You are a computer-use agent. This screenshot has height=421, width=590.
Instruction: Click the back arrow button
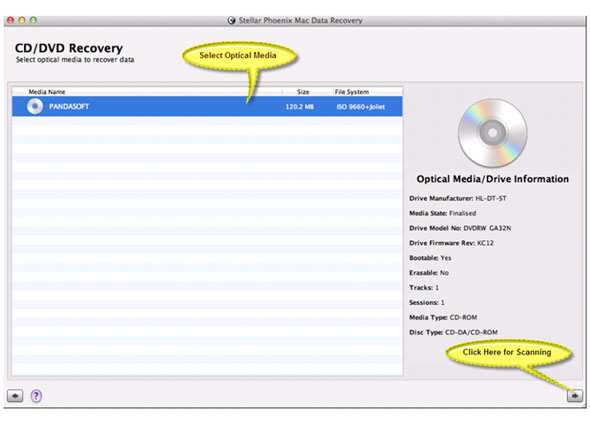(x=15, y=396)
